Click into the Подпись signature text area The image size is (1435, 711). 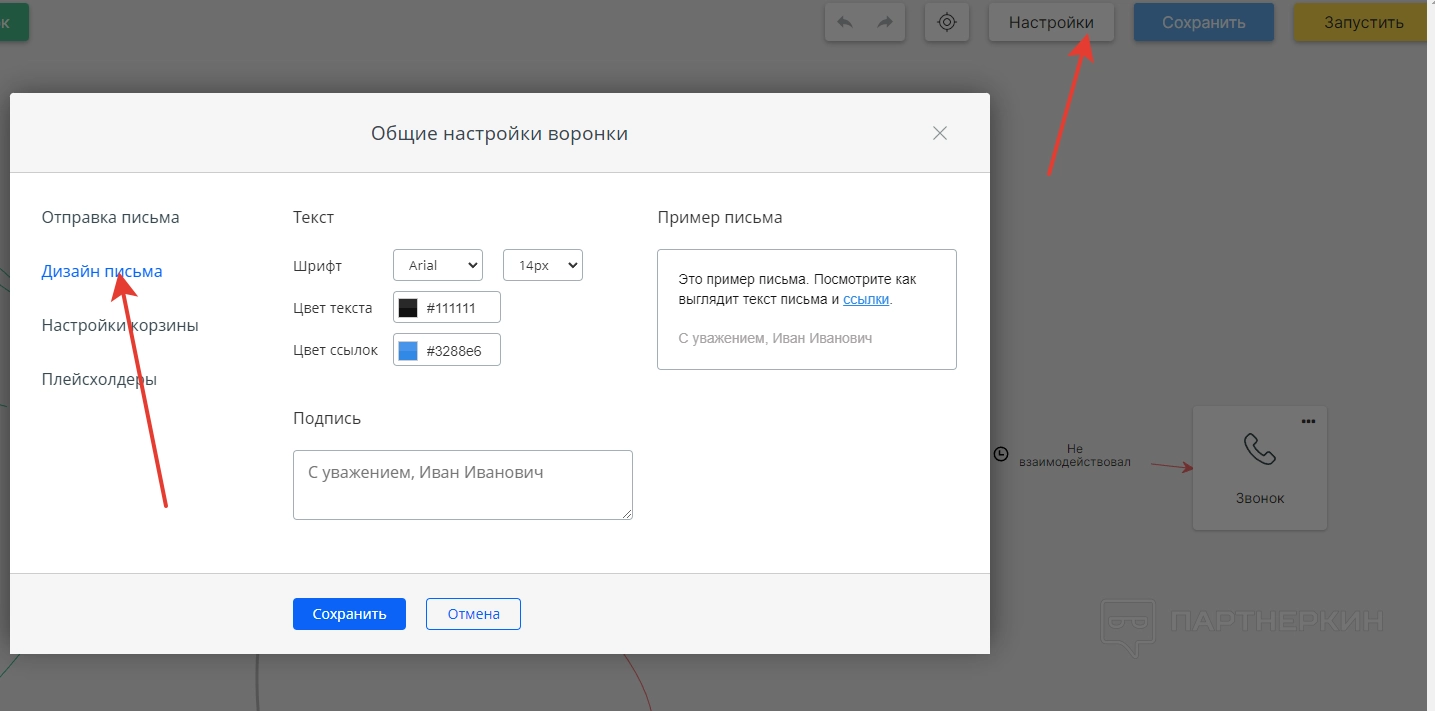[462, 485]
